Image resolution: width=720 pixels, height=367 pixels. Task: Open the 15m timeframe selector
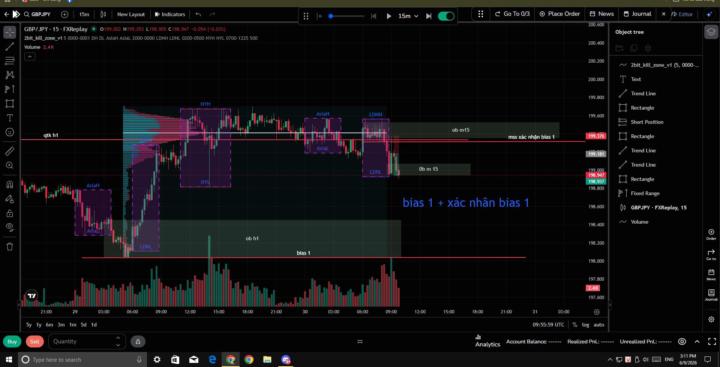(x=84, y=14)
